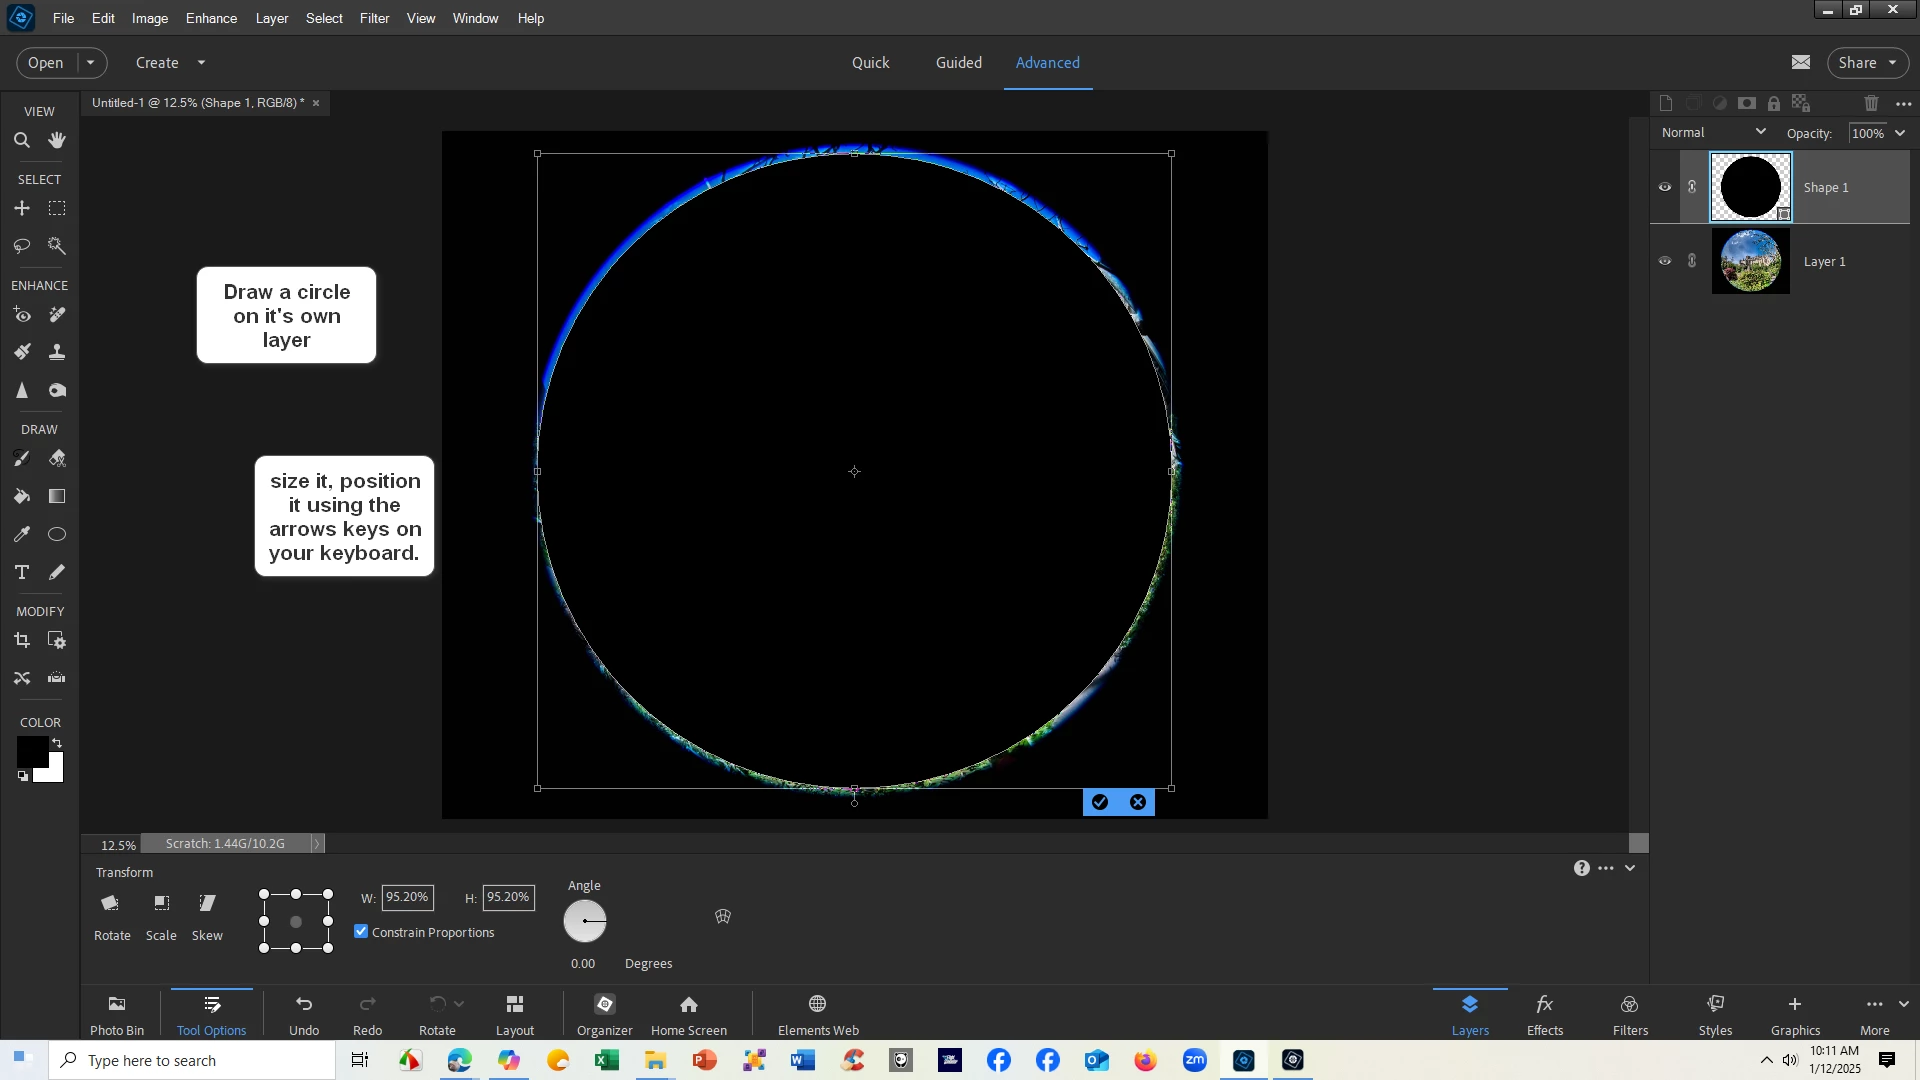Image resolution: width=1920 pixels, height=1080 pixels.
Task: Open the Normal blend mode dropdown
Action: pos(1714,133)
